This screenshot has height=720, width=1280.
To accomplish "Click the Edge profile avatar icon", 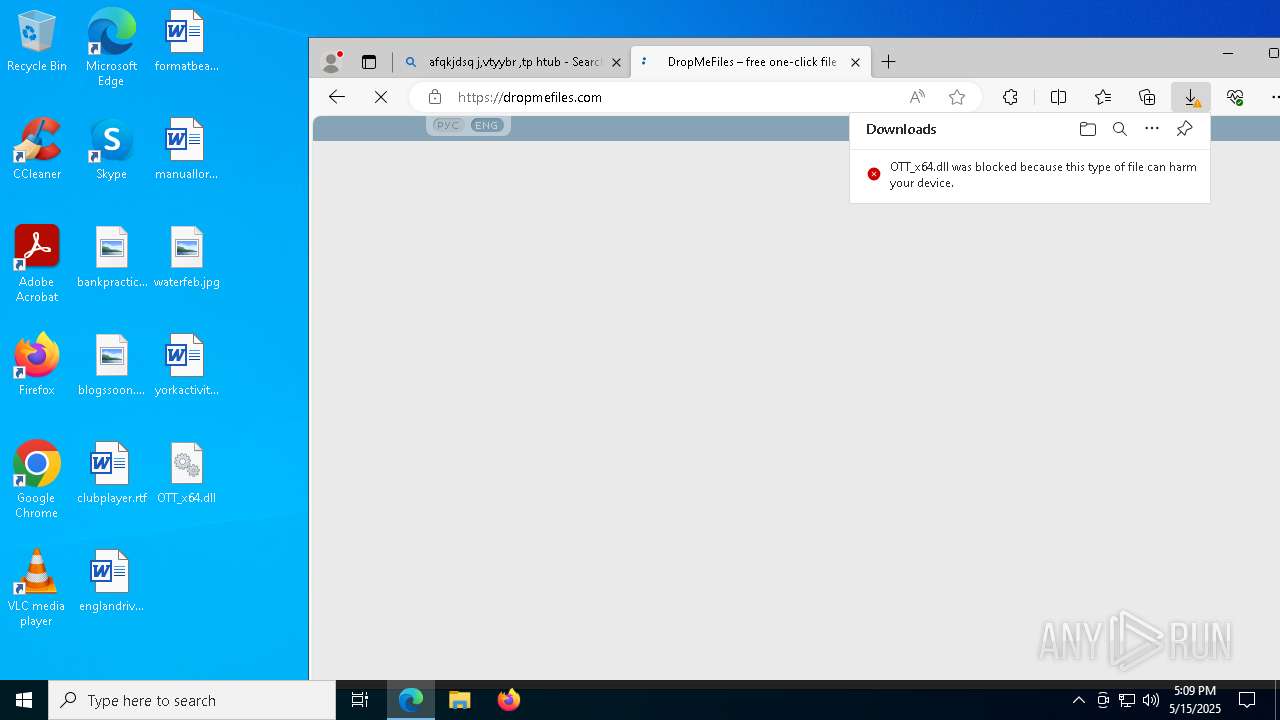I will [331, 62].
